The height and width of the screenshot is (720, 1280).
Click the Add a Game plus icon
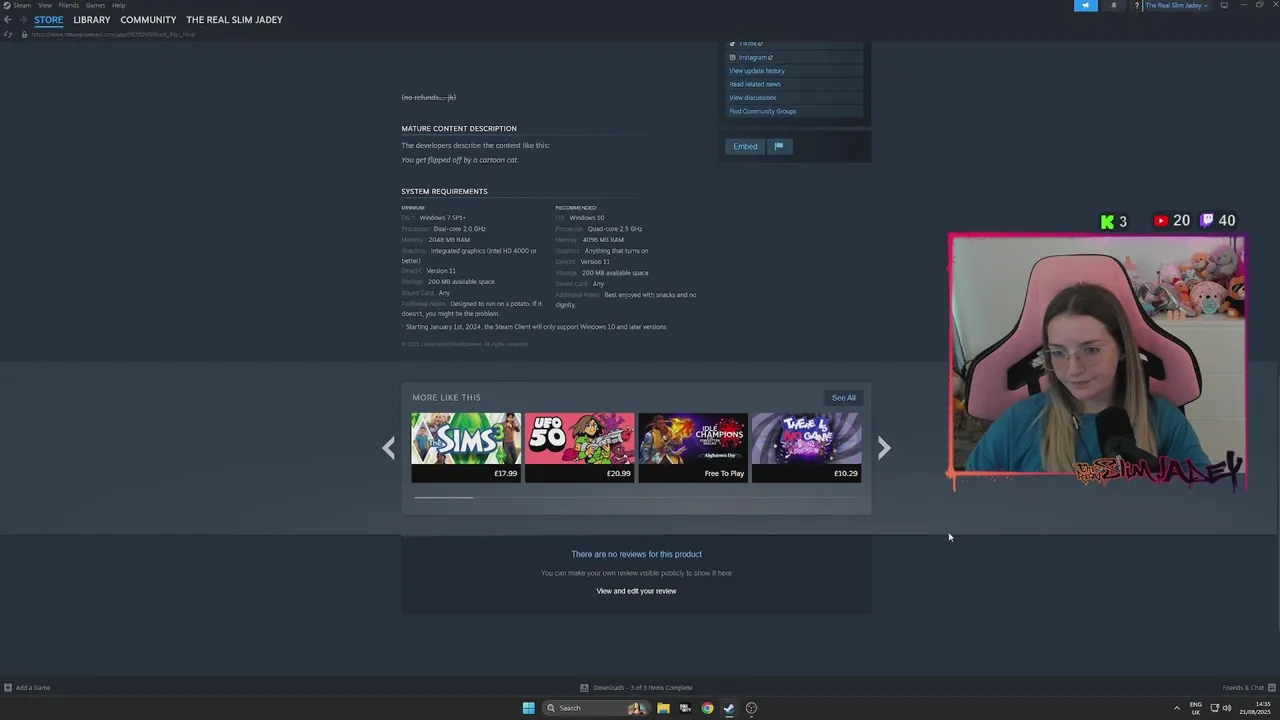coord(8,688)
